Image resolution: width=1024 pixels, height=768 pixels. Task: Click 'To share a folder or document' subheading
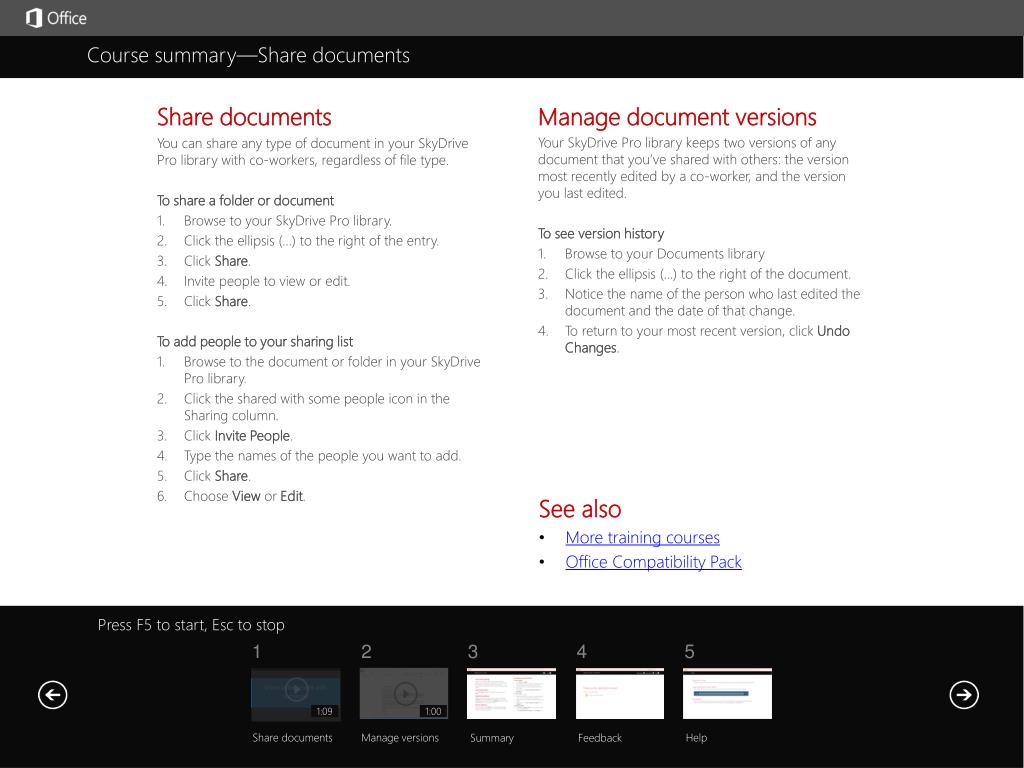pyautogui.click(x=246, y=200)
